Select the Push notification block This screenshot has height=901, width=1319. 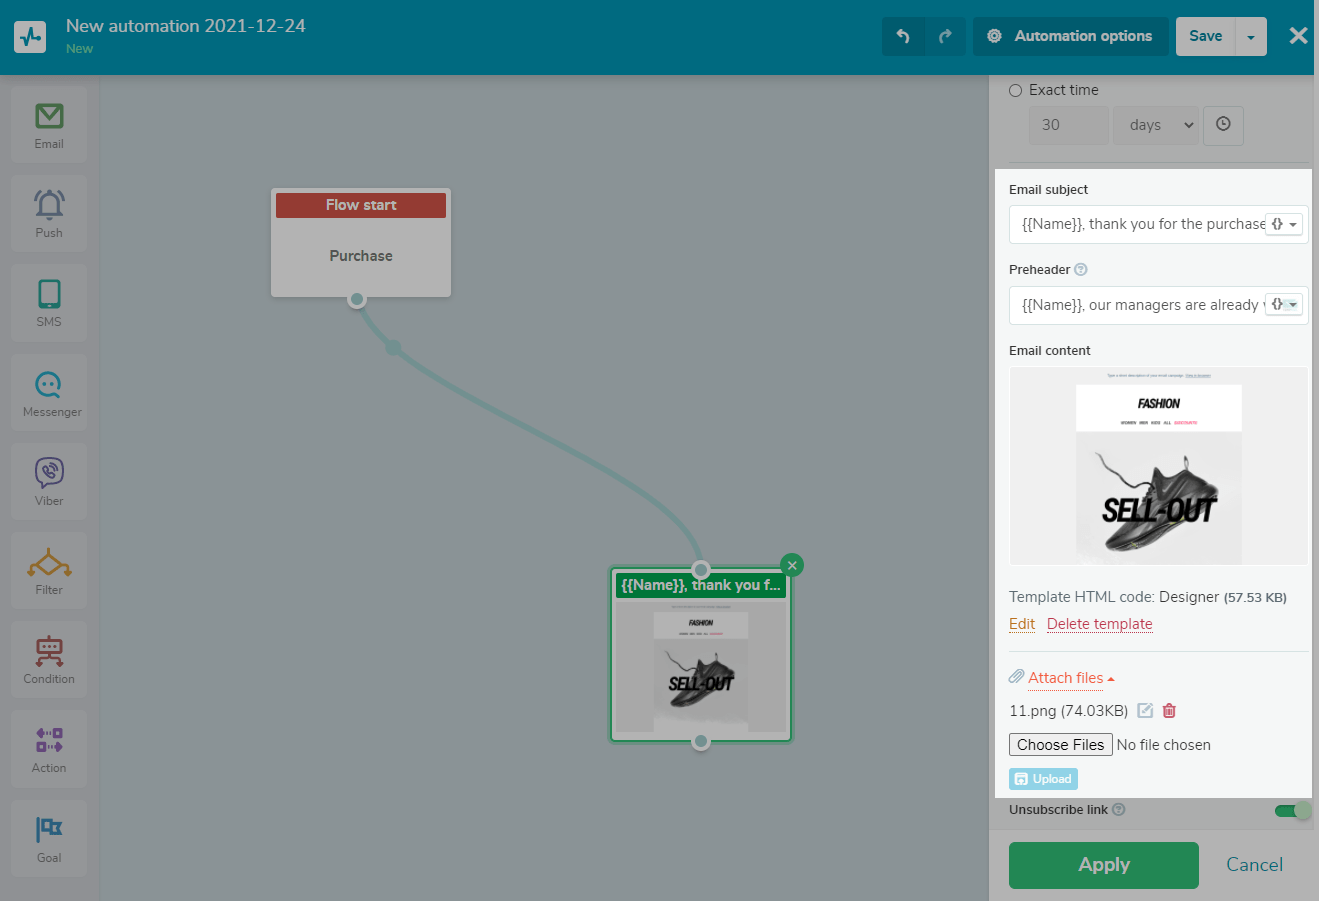coord(49,213)
